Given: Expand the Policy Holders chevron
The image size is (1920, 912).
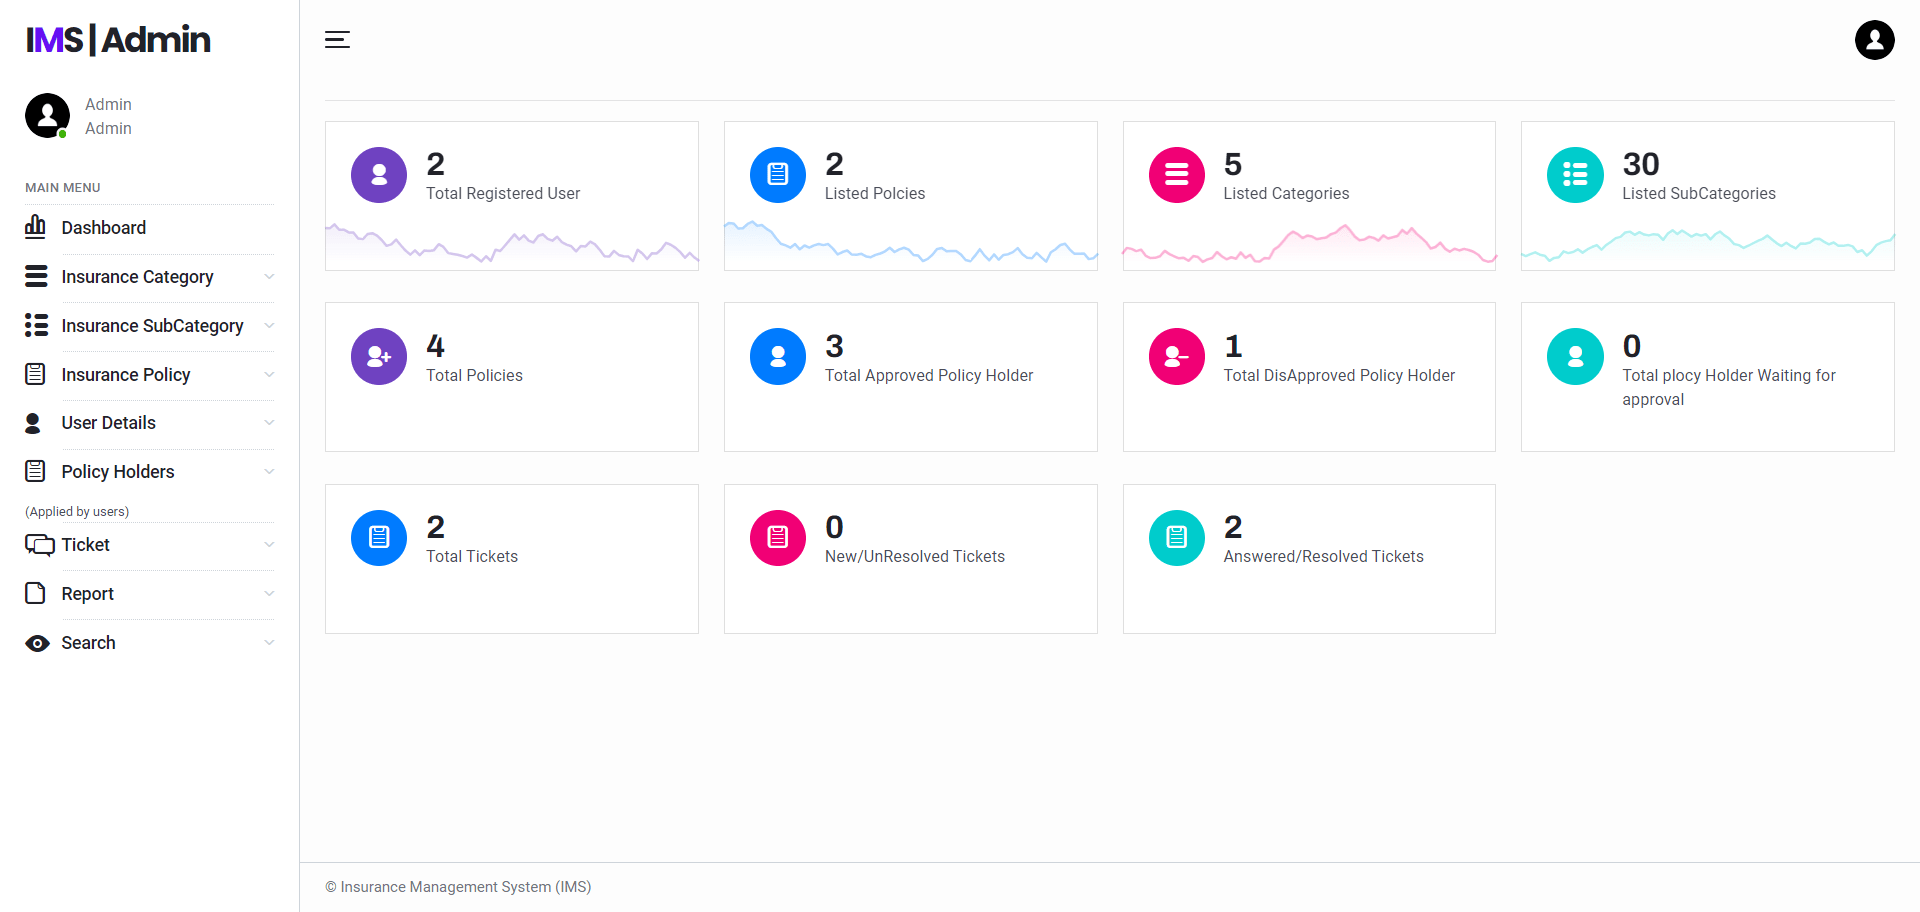Looking at the screenshot, I should click(x=269, y=472).
